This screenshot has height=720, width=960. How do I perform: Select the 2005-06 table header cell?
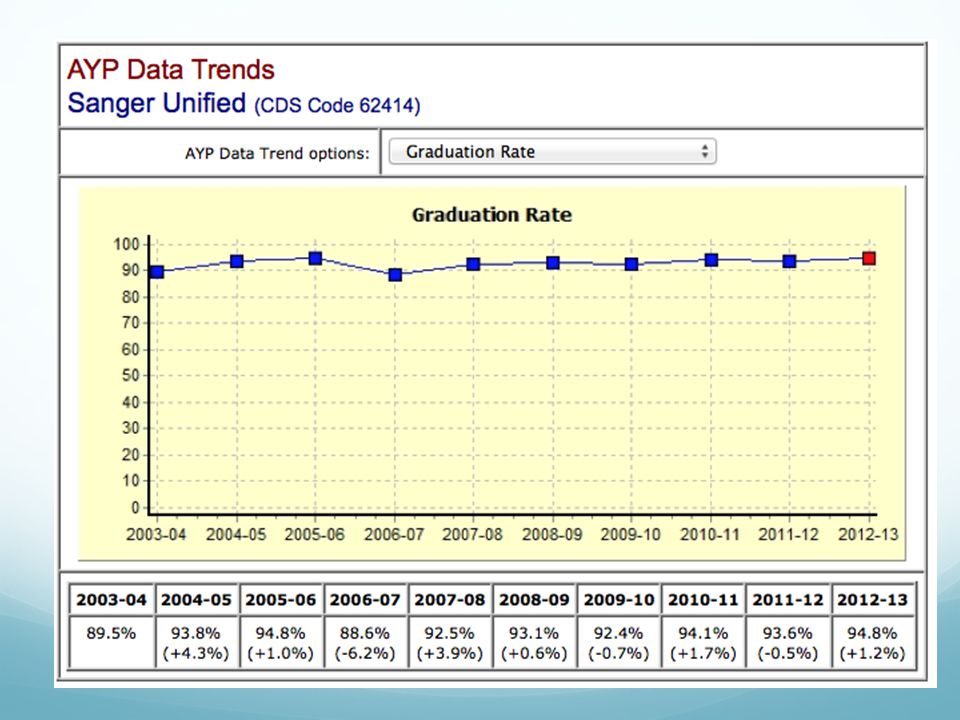pos(280,599)
